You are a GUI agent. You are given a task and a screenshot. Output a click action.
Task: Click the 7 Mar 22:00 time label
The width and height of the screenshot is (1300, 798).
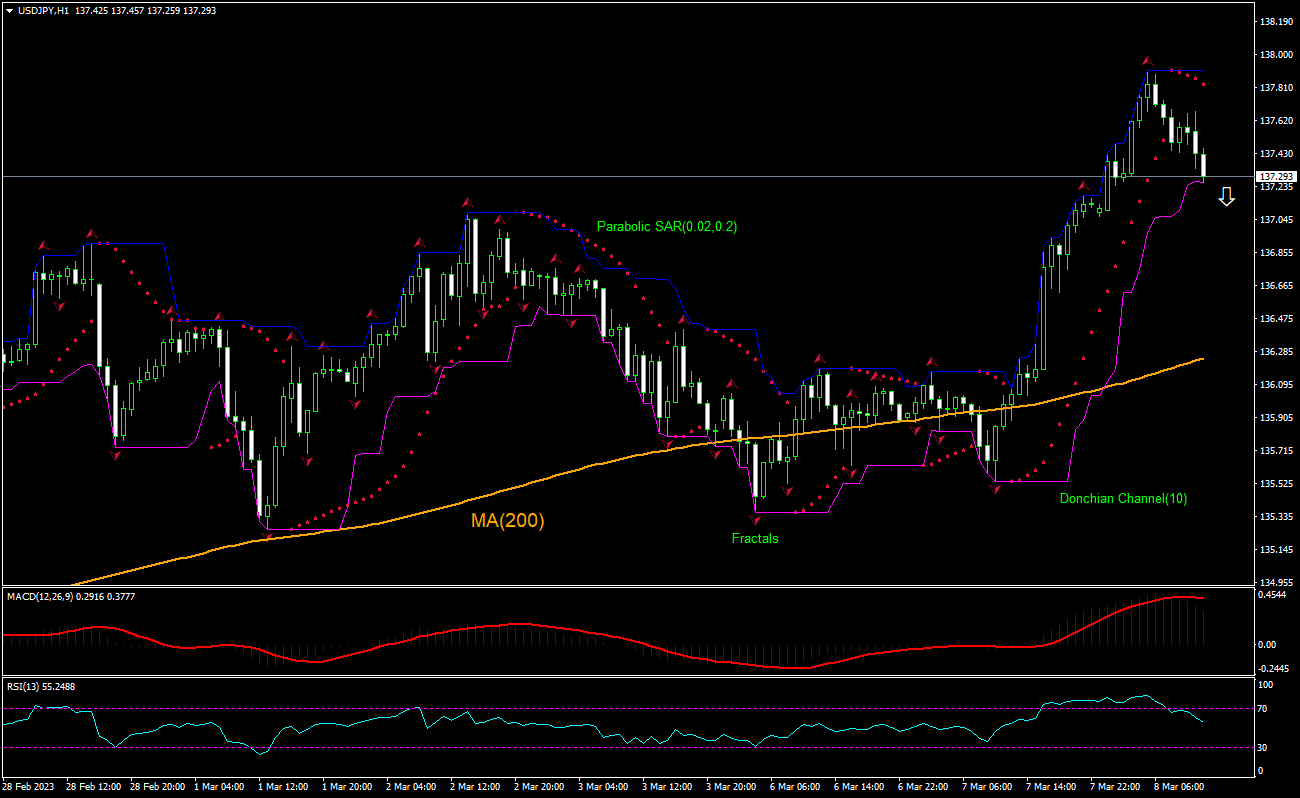[x=1117, y=787]
